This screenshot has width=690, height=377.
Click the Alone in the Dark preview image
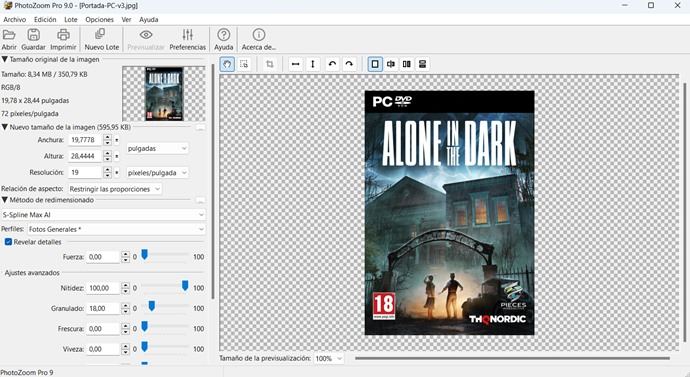click(449, 213)
